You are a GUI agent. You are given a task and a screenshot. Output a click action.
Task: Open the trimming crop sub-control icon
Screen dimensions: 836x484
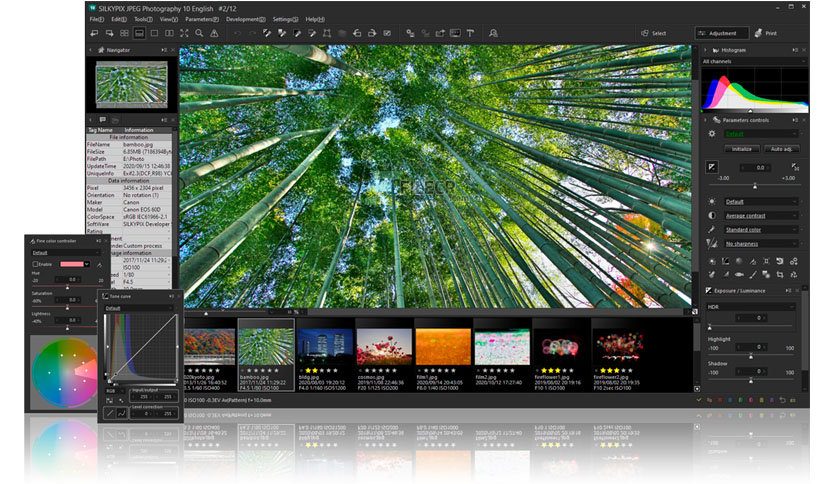pyautogui.click(x=780, y=275)
